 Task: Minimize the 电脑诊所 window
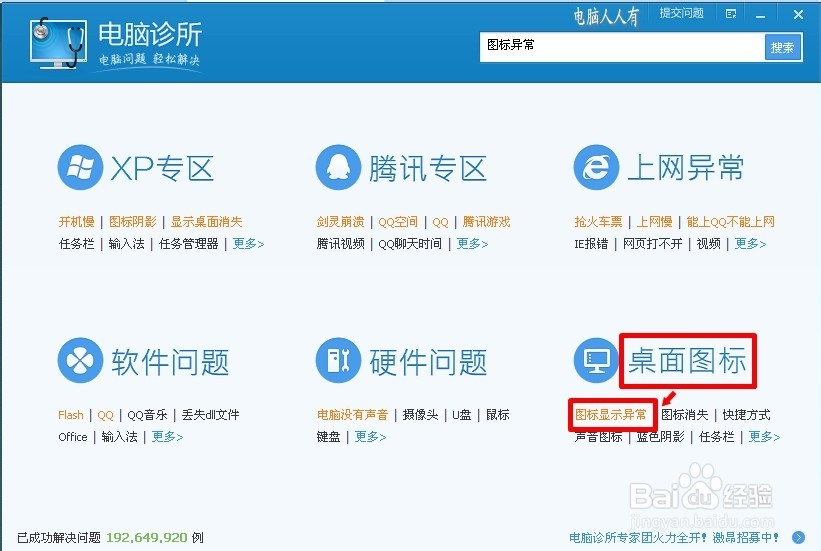pyautogui.click(x=760, y=15)
